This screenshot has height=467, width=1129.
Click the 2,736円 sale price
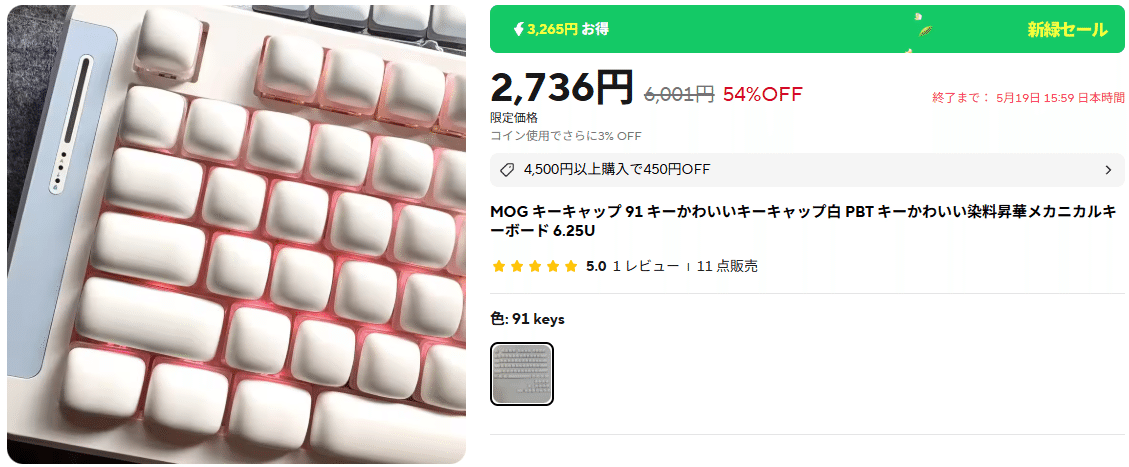click(562, 88)
